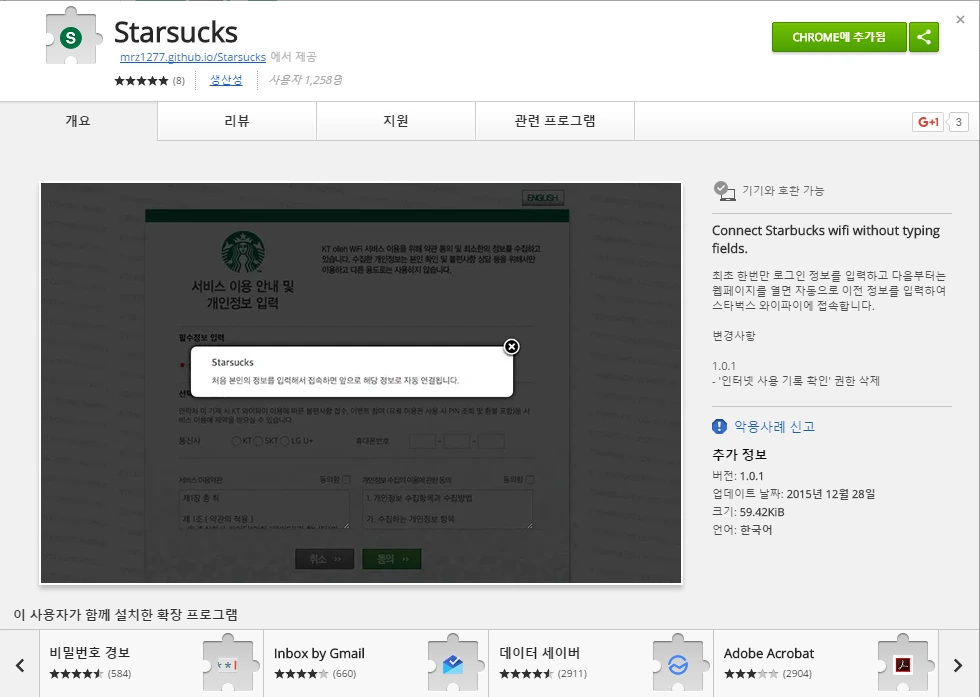Image resolution: width=980 pixels, height=697 pixels.
Task: Check 서비스 이용약관 동의함 checkbox in screenshot
Action: pyautogui.click(x=346, y=479)
